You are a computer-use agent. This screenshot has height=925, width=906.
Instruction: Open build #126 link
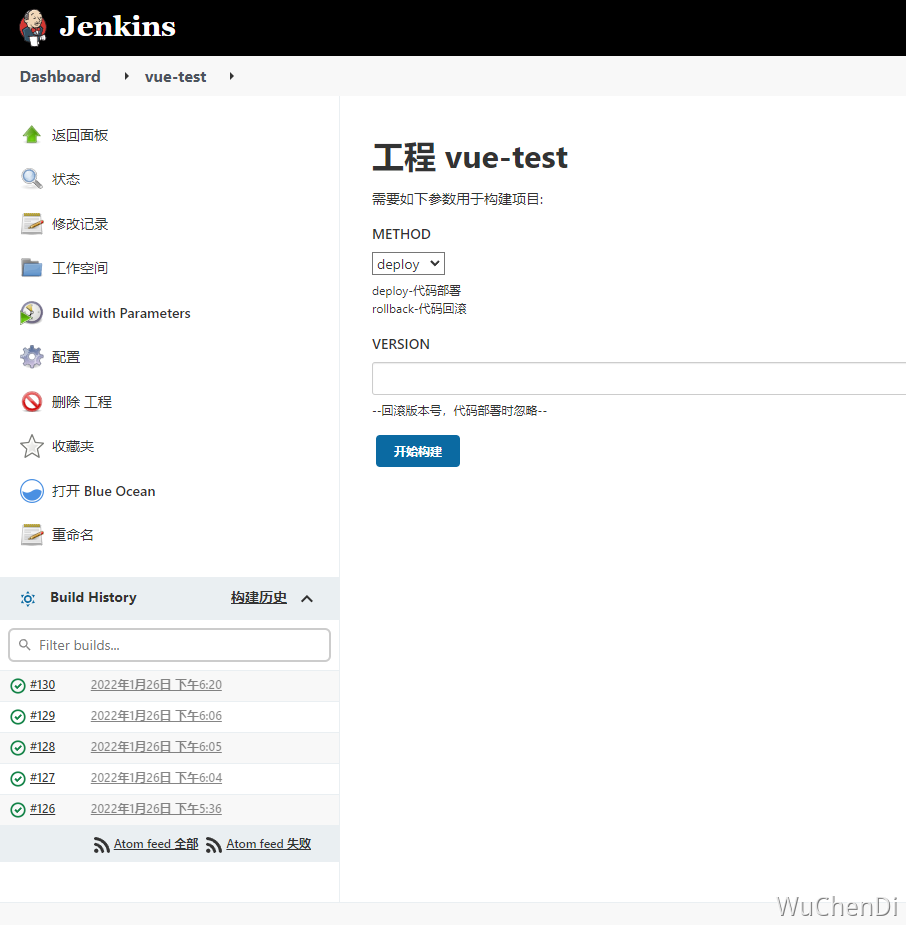point(42,809)
